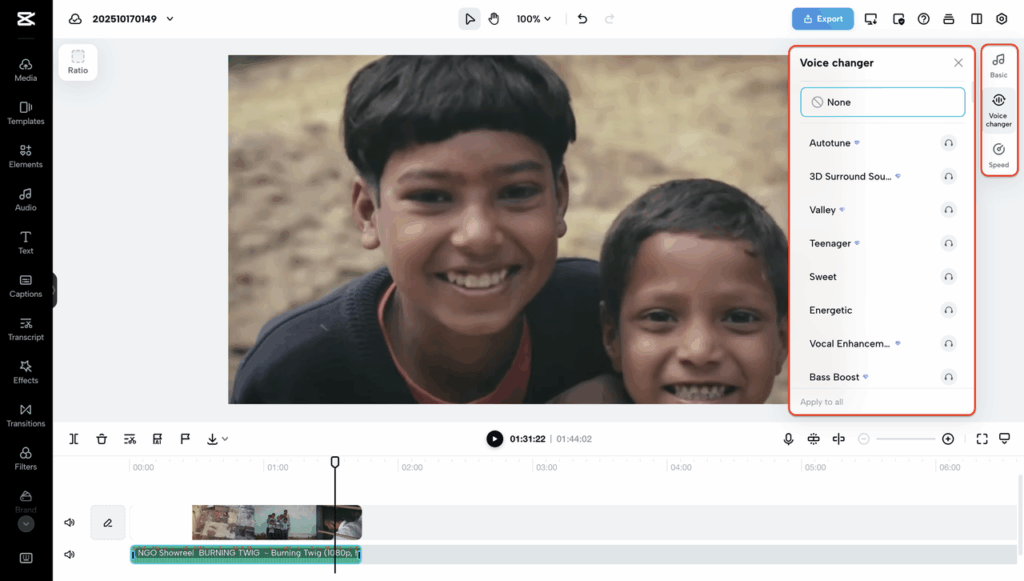The image size is (1024, 581).
Task: Undo the last action
Action: (x=583, y=19)
